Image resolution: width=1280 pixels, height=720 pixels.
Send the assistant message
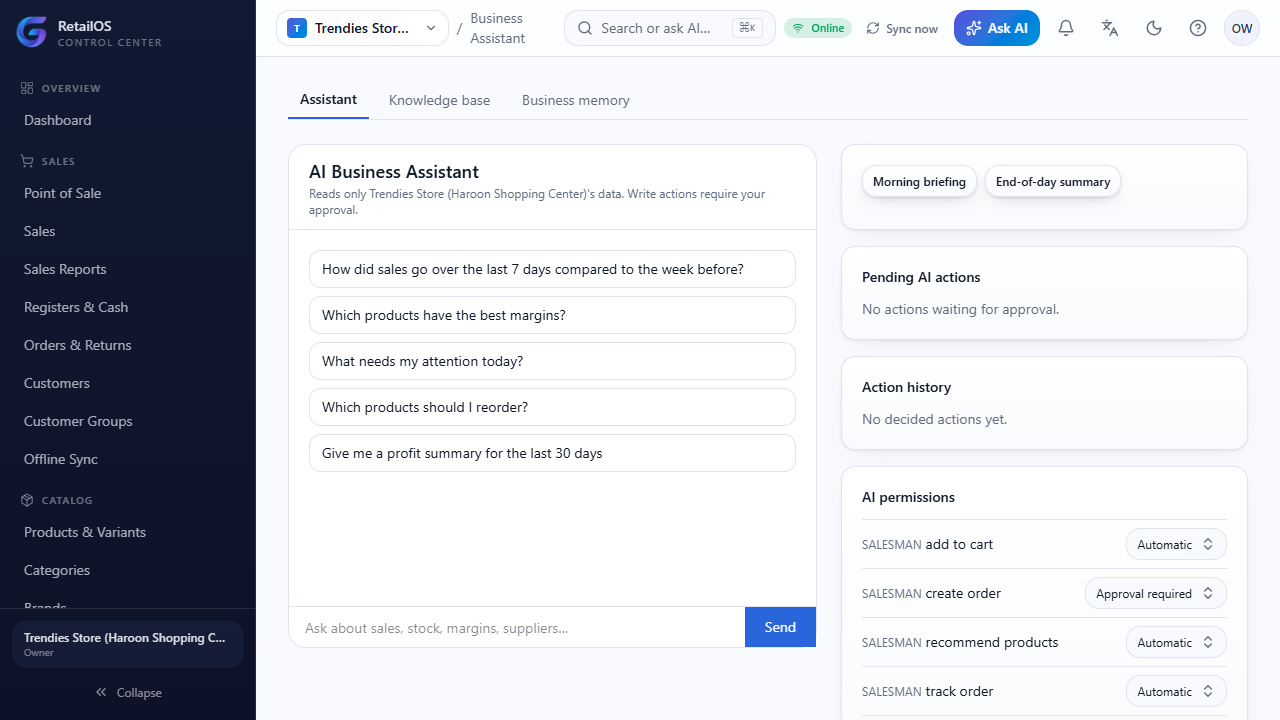(x=780, y=627)
